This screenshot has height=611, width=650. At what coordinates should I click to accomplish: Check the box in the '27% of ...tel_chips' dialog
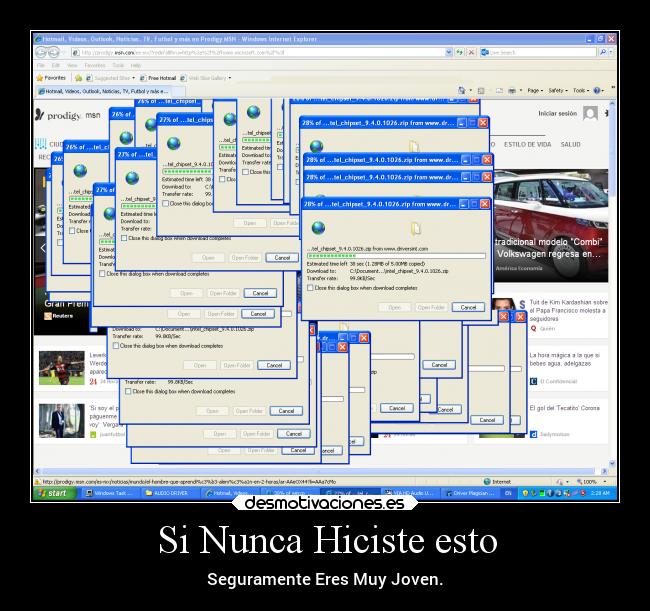click(x=166, y=204)
